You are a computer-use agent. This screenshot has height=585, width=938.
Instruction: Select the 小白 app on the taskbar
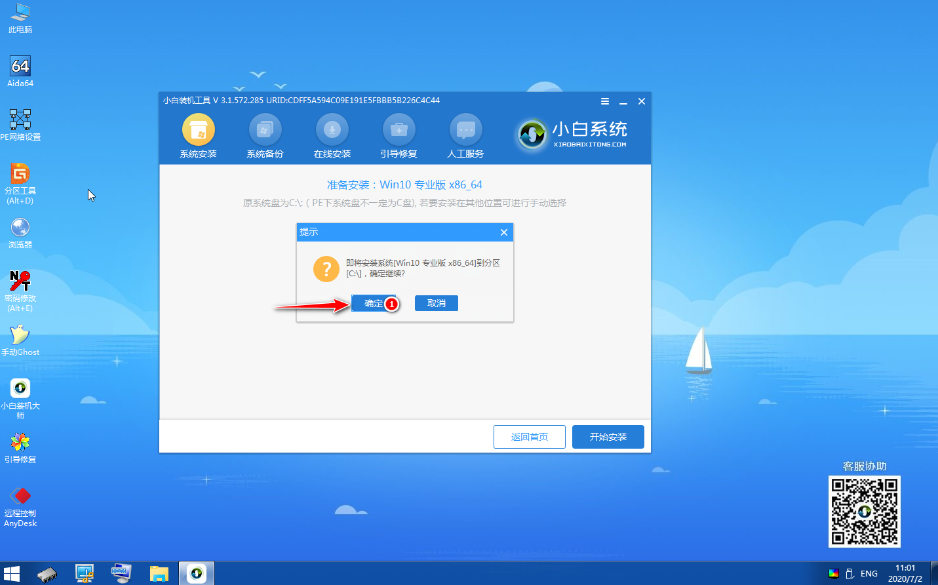[196, 574]
